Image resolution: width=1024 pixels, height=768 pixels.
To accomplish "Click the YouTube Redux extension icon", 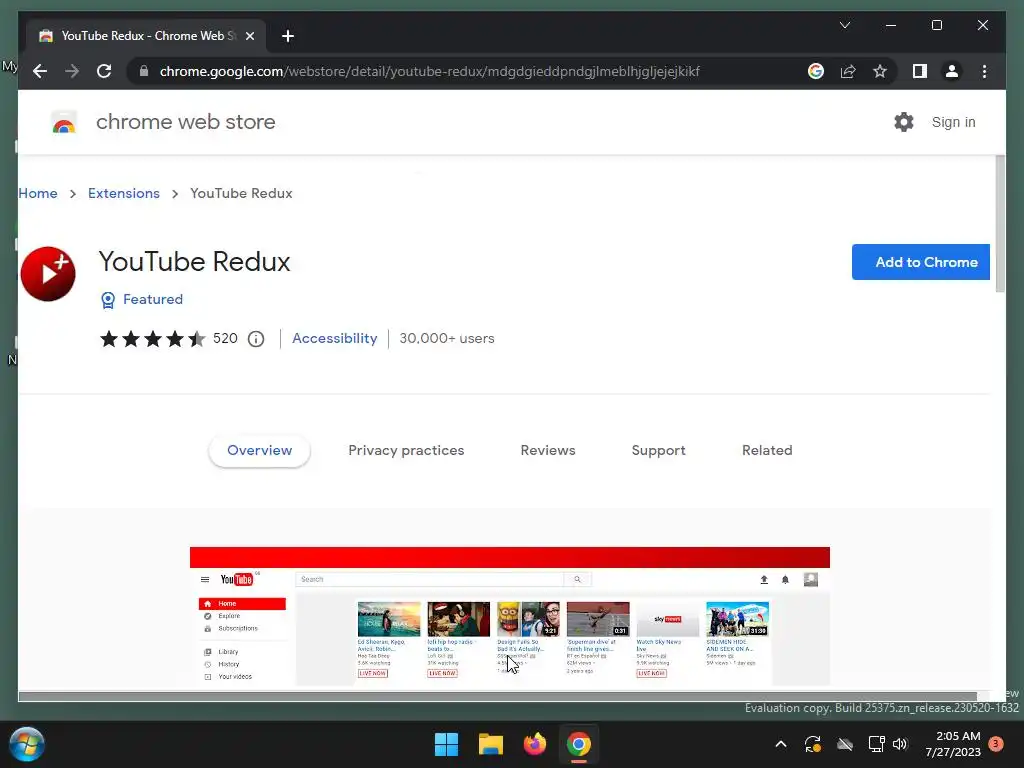I will [x=48, y=274].
